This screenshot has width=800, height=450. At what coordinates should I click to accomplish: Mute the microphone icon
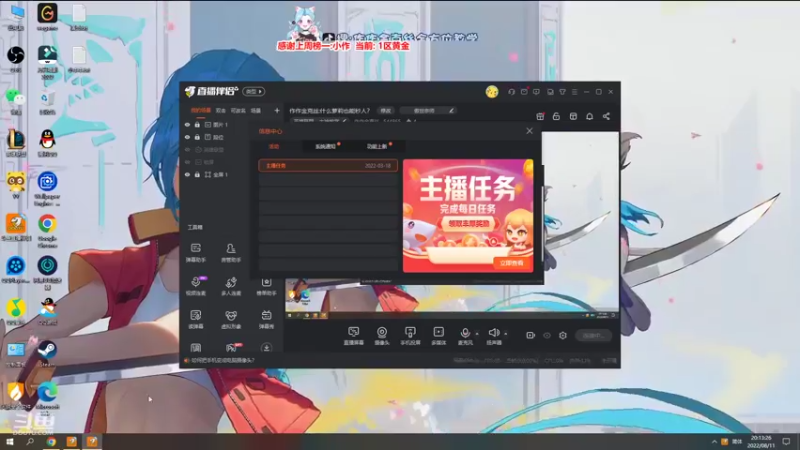(465, 333)
